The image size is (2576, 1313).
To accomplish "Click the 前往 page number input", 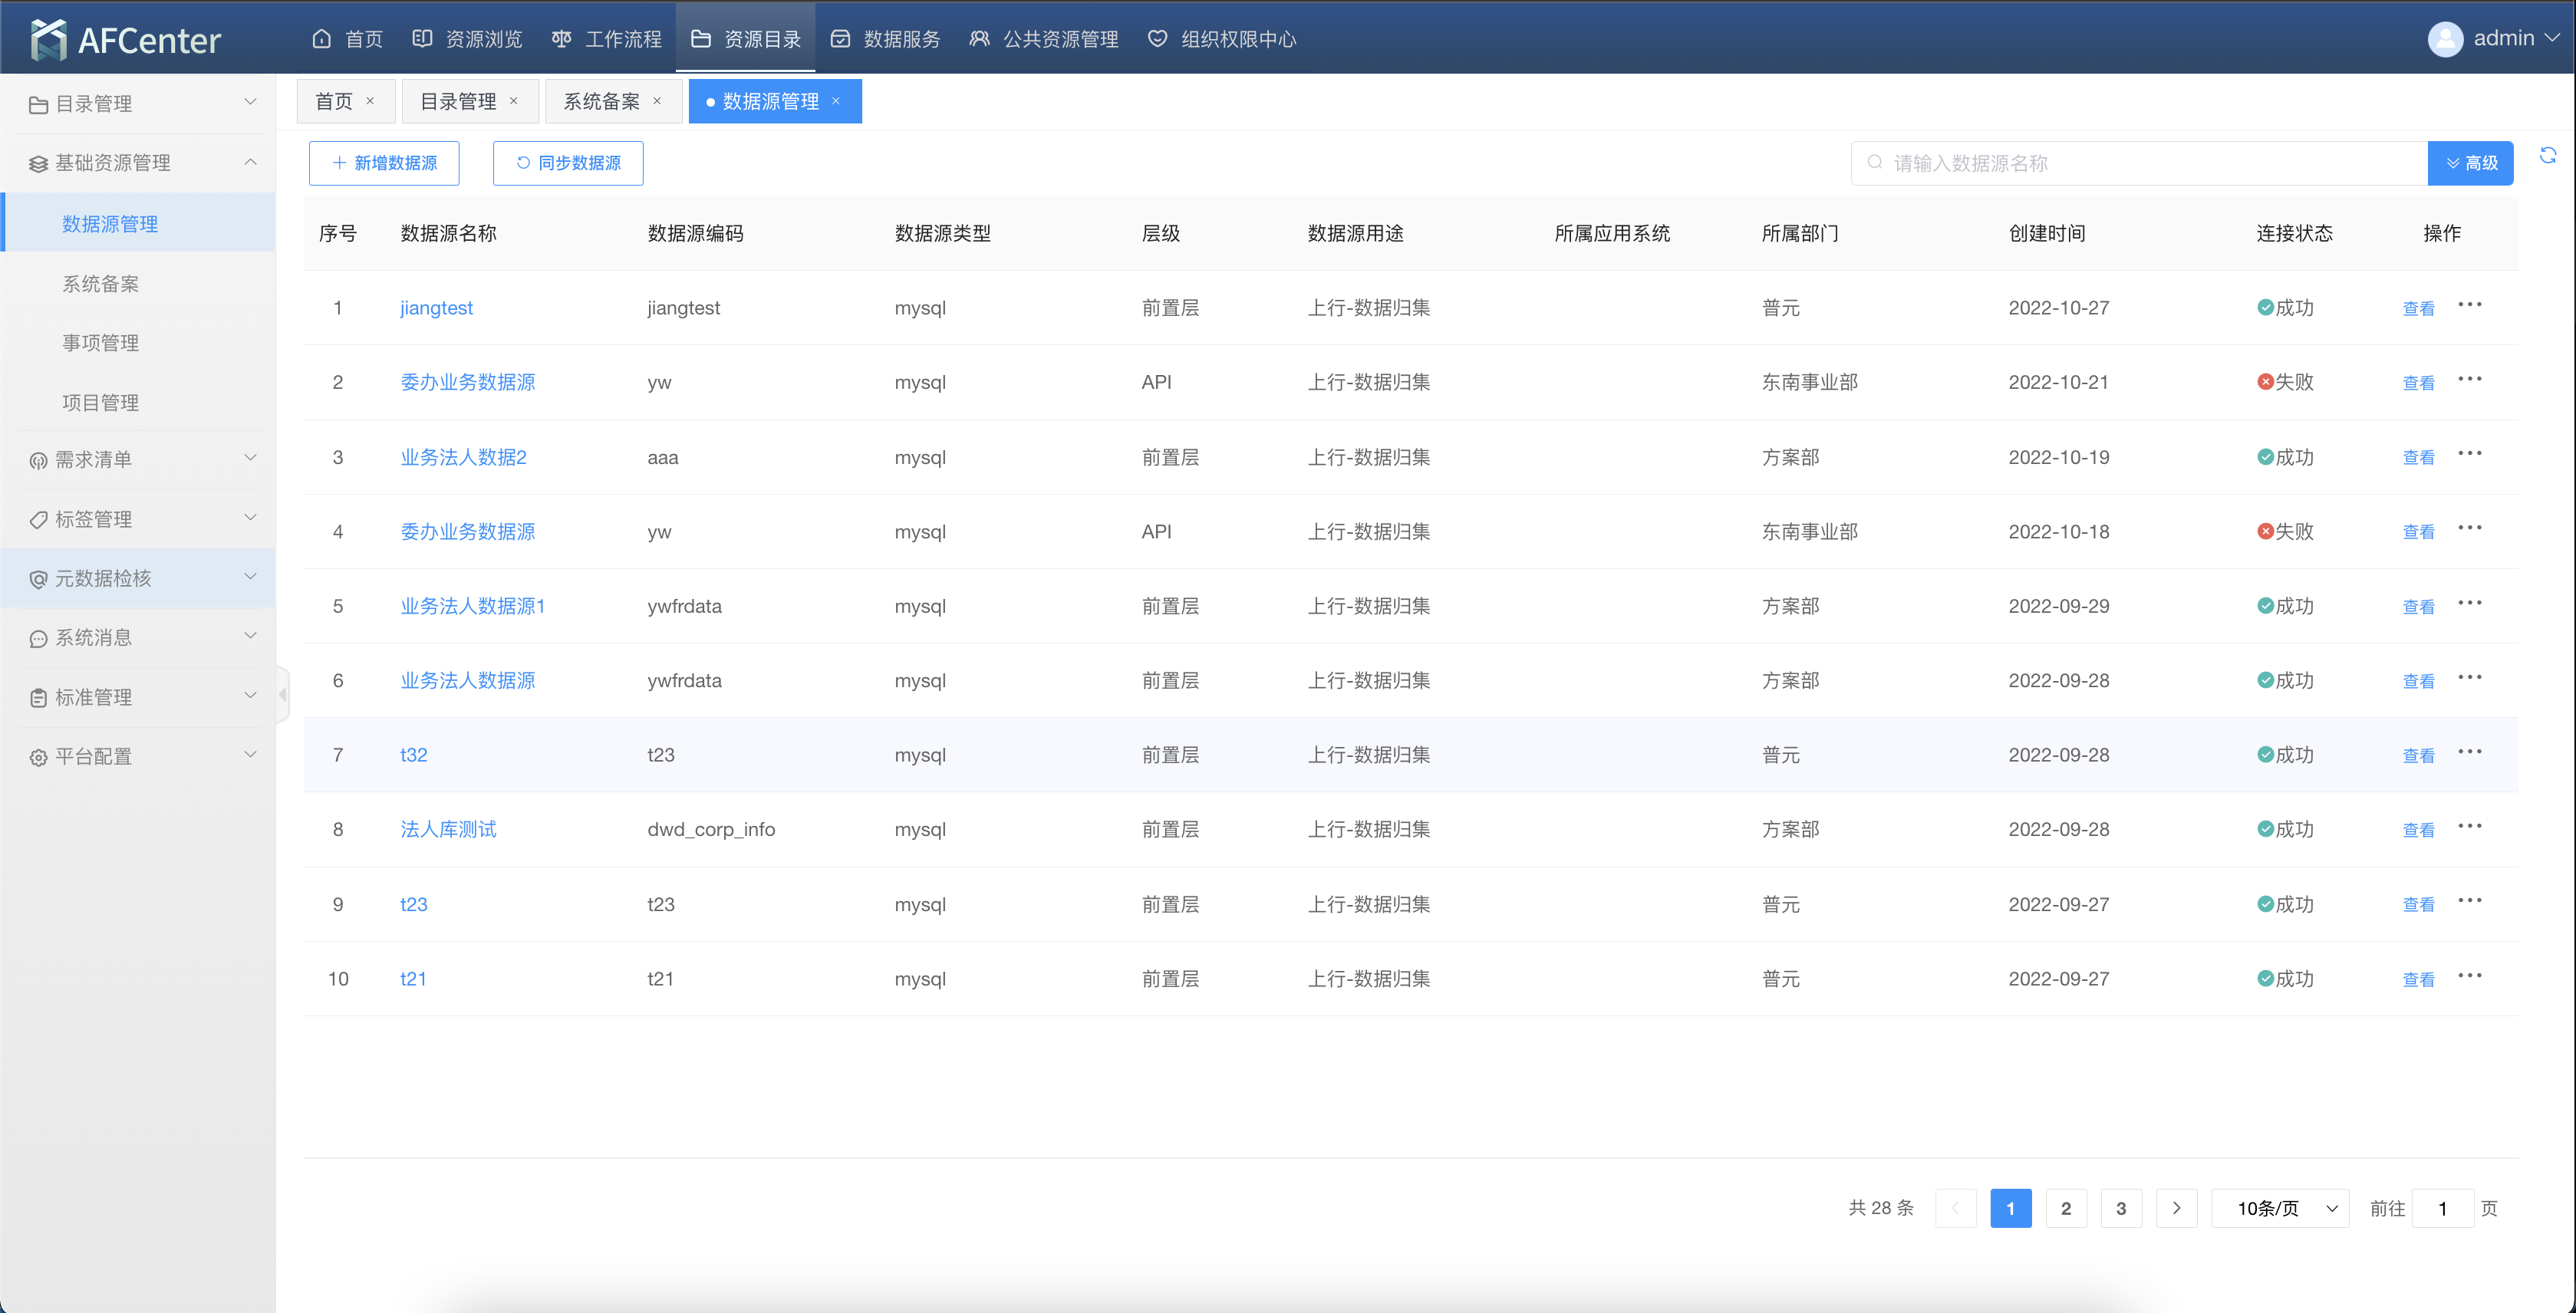I will (x=2442, y=1208).
